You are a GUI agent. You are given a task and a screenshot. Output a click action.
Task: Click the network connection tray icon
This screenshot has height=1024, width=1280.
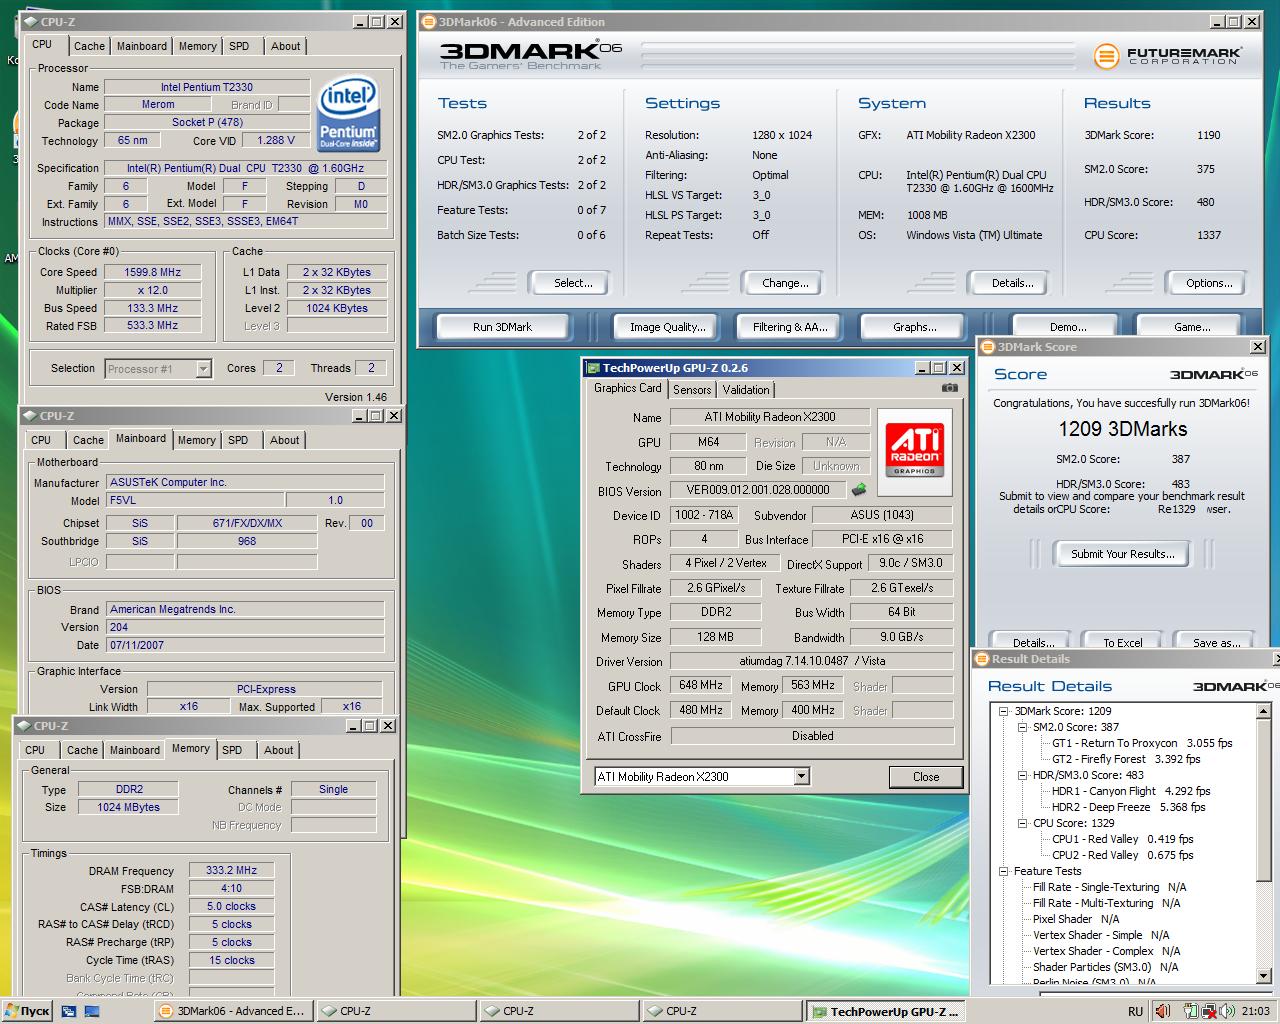point(1210,1011)
